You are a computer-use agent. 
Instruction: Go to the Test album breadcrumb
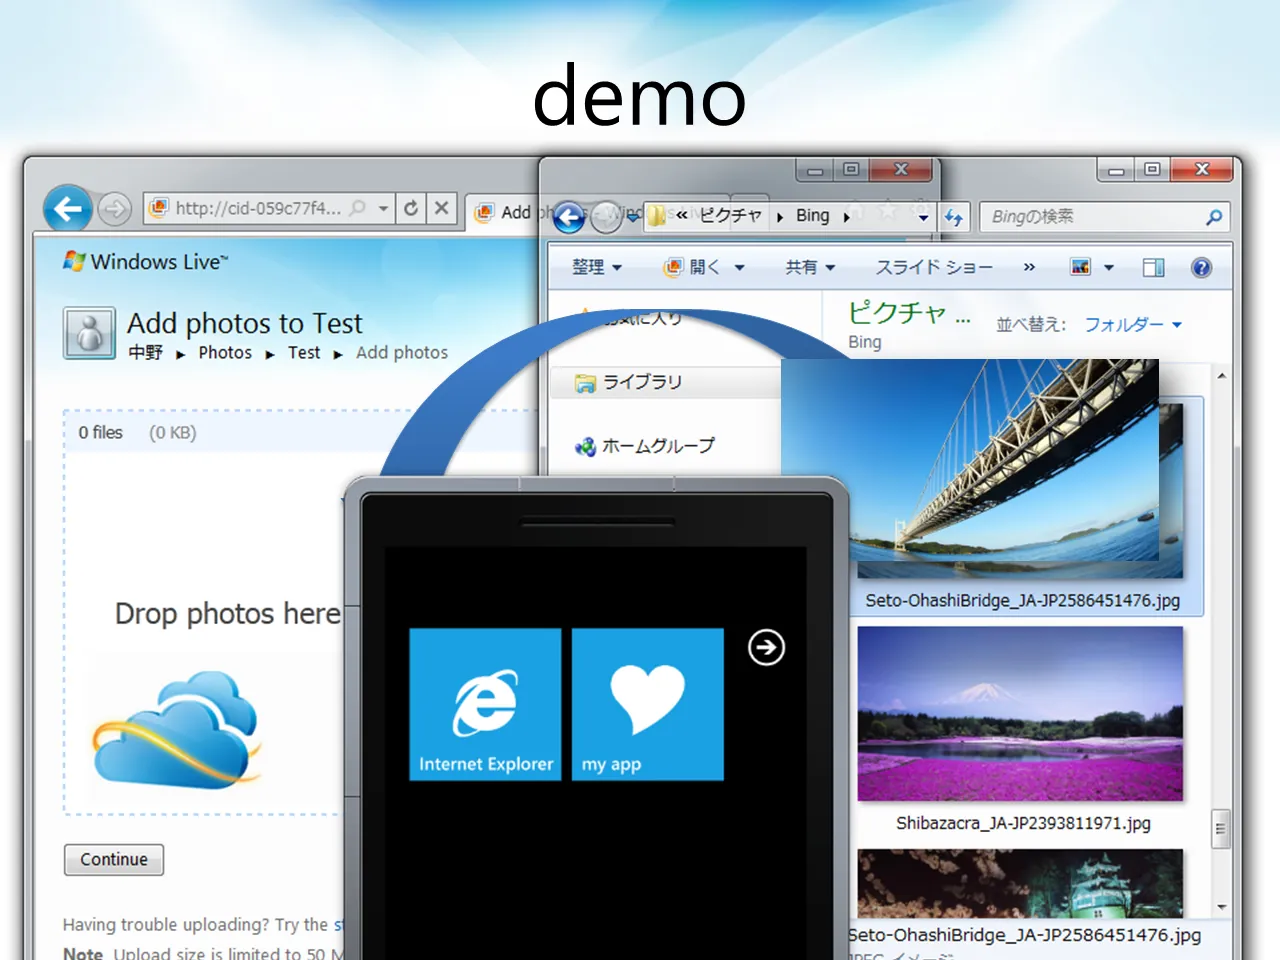[304, 353]
